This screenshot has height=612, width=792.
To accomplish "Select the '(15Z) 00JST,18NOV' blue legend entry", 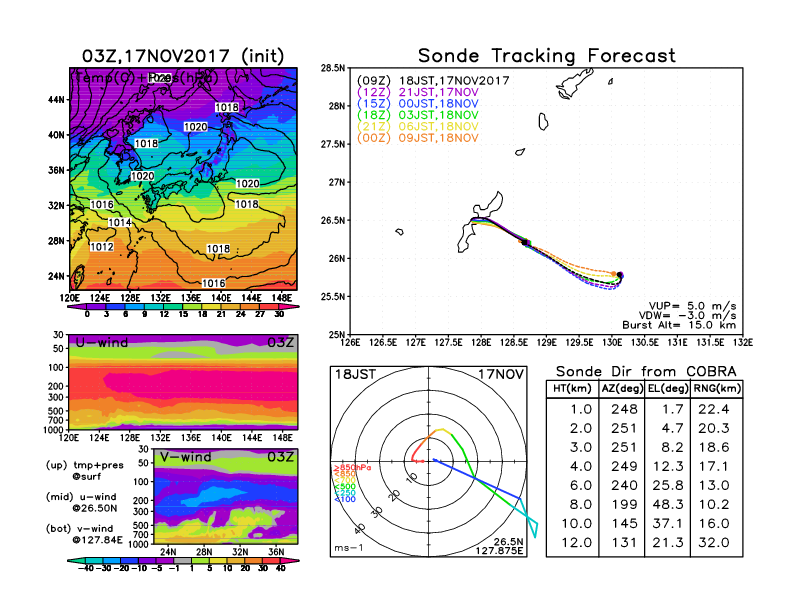I will (x=418, y=104).
